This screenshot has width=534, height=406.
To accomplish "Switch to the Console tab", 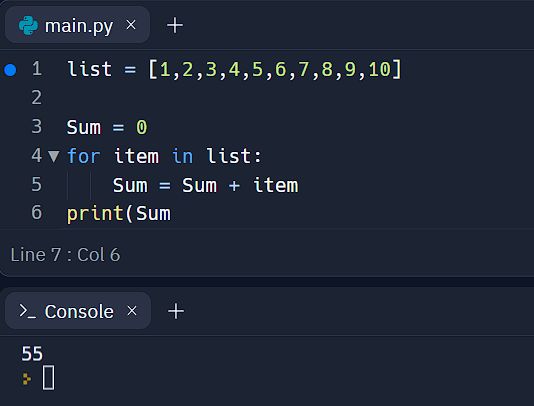I will pos(78,311).
